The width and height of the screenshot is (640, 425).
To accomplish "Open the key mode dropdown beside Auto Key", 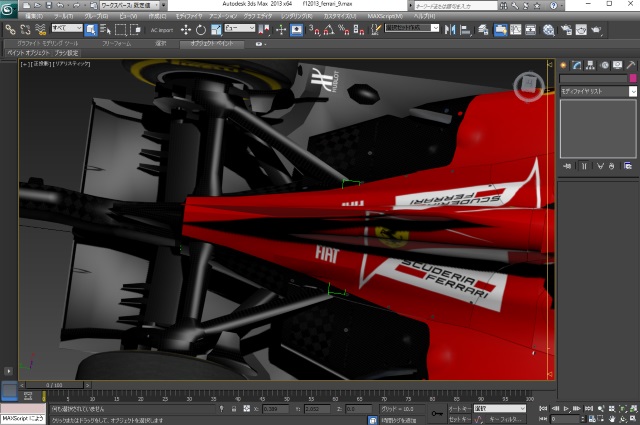I will tap(500, 409).
